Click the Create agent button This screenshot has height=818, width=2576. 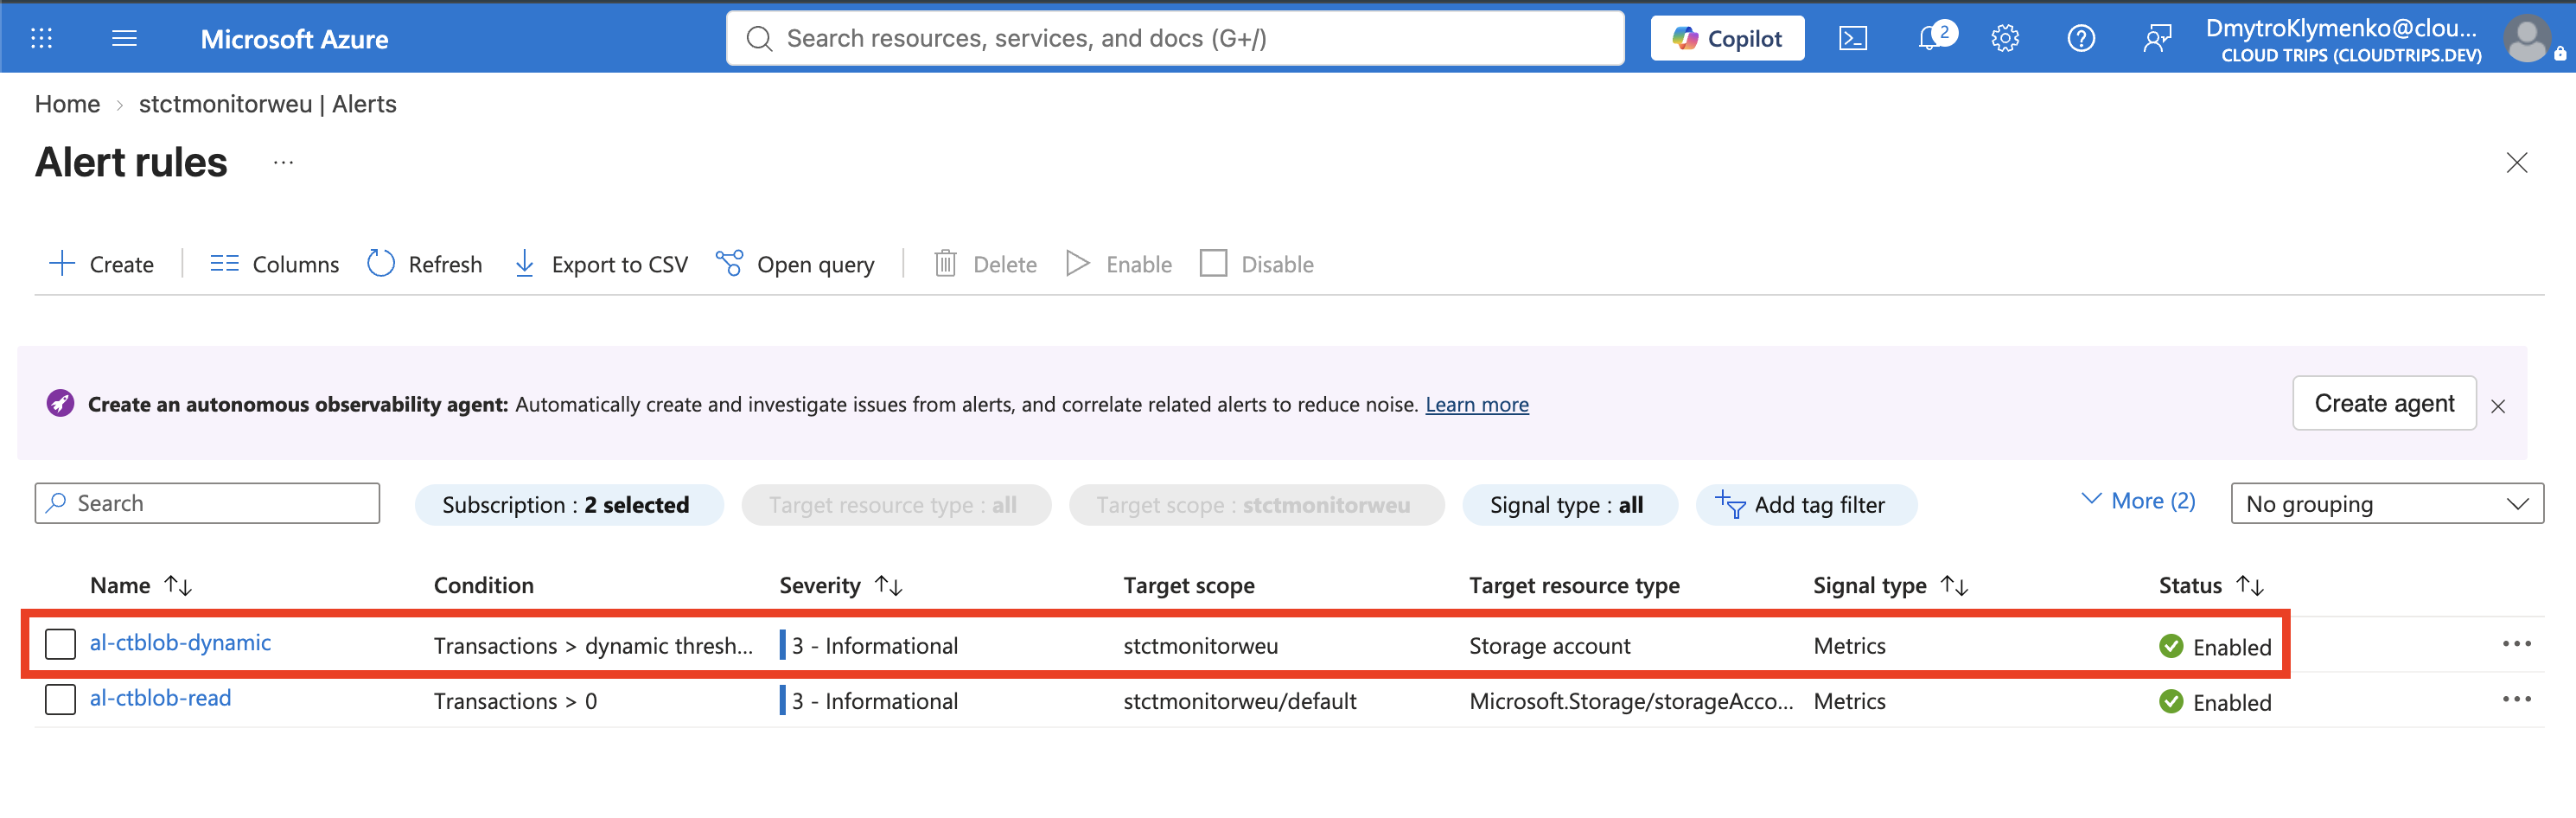[x=2383, y=403]
